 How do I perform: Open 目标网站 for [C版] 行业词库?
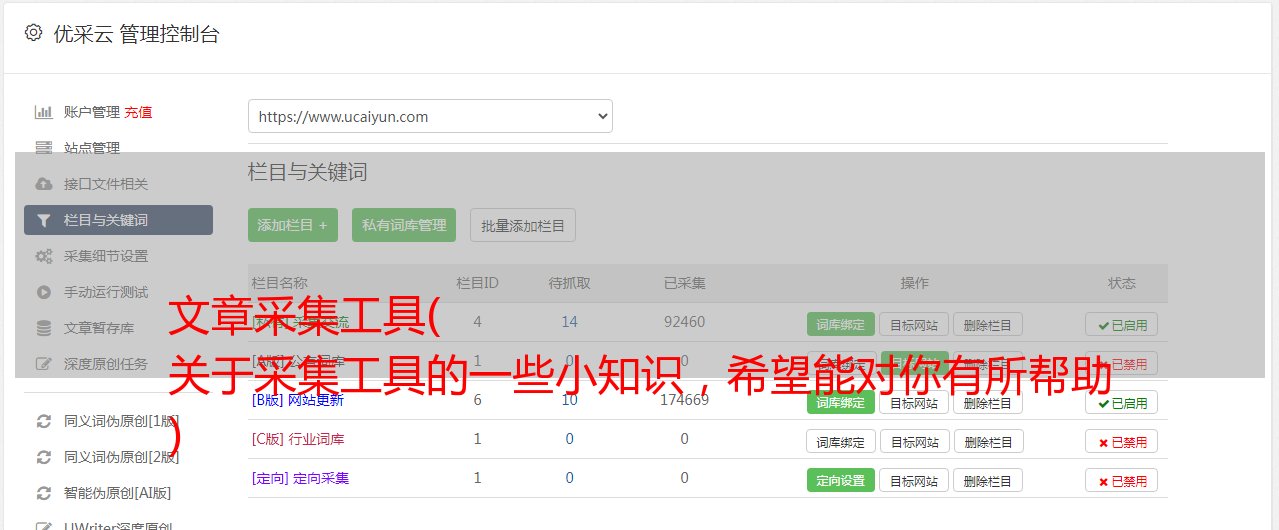pos(914,441)
